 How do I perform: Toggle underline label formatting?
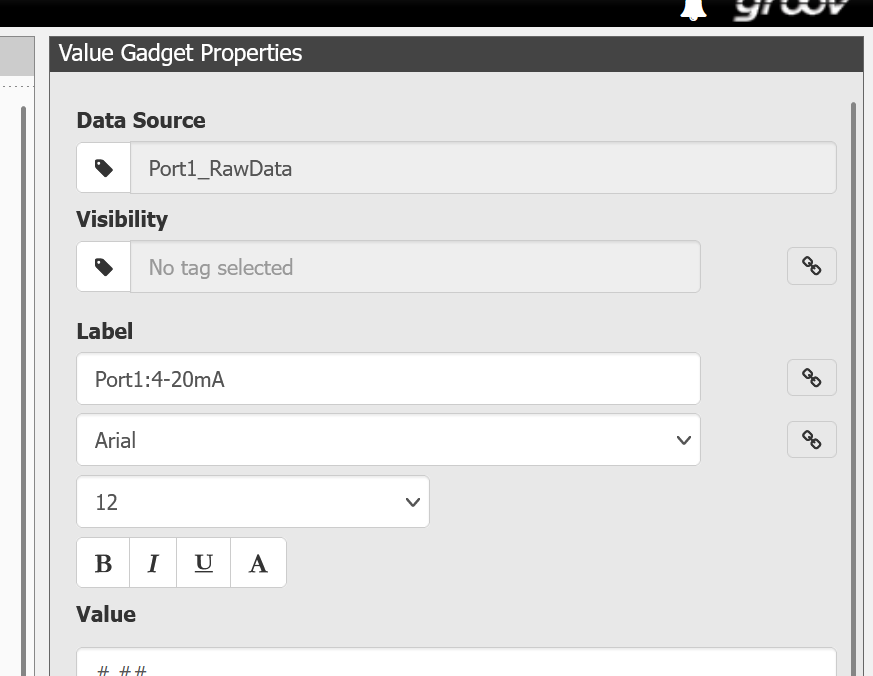point(203,563)
